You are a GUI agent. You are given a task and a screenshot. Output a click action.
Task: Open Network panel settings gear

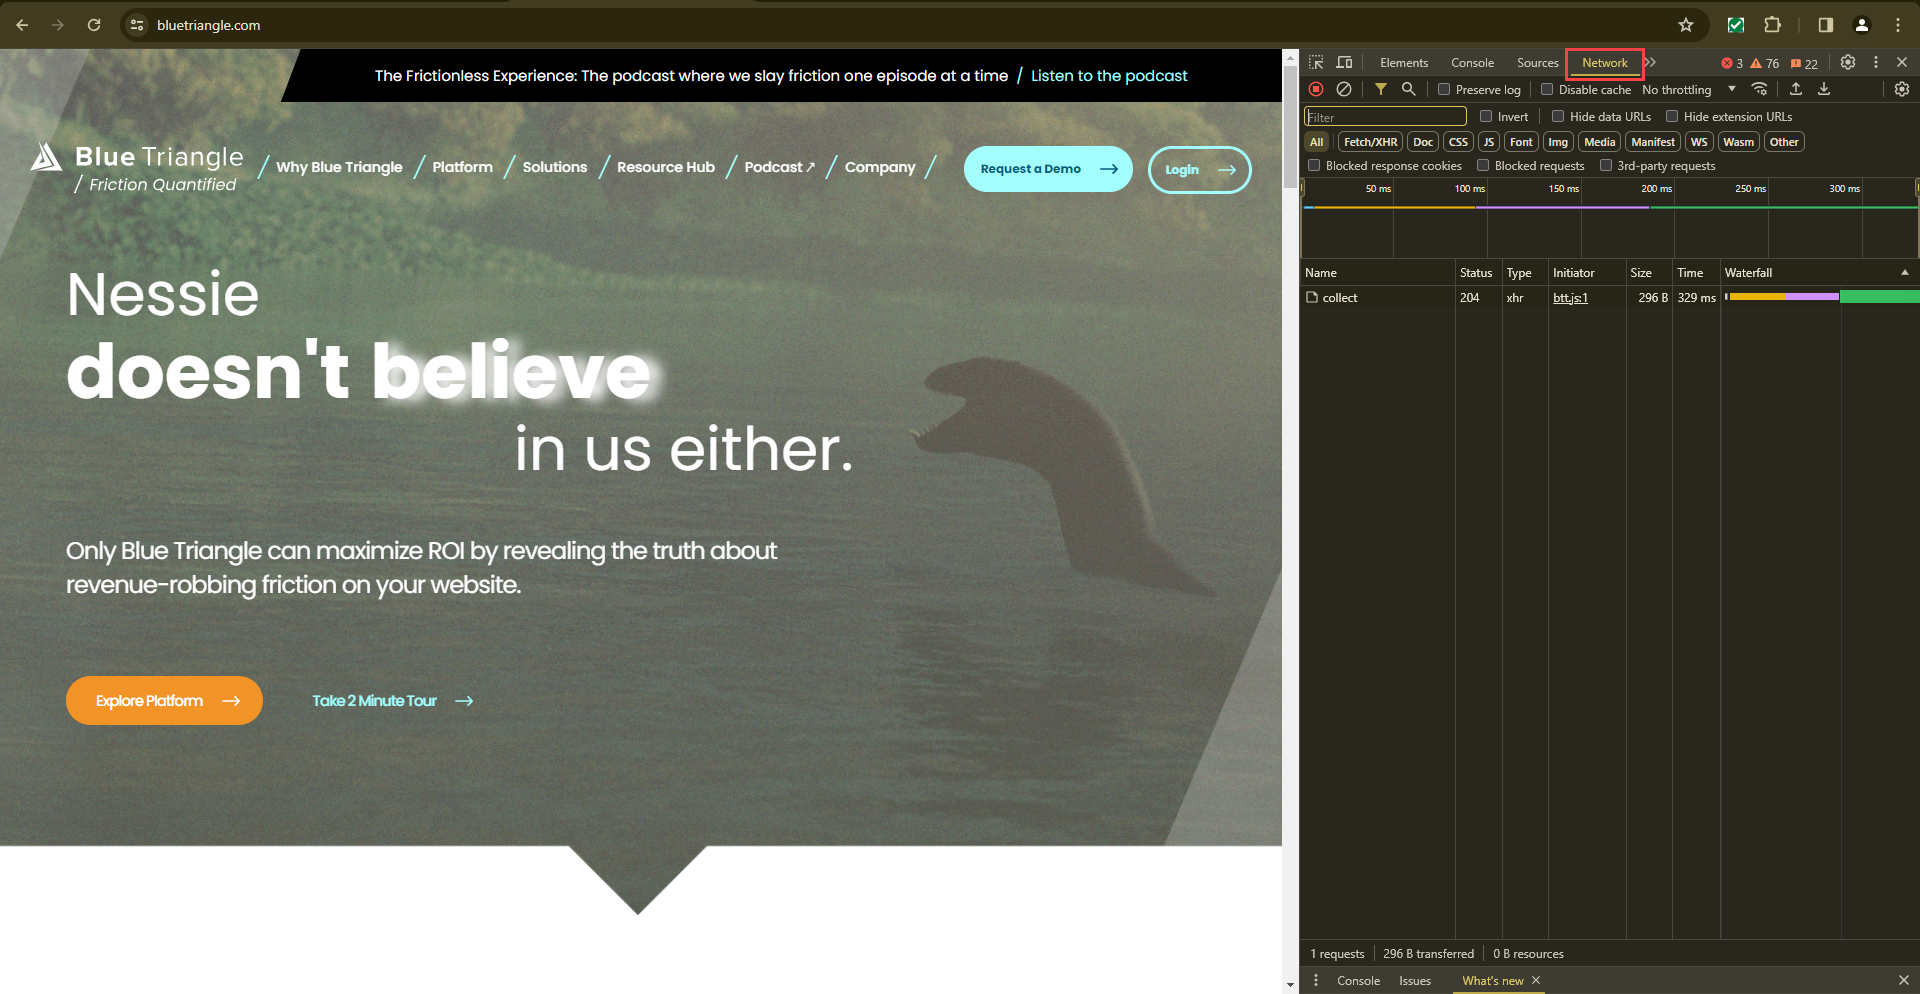point(1902,89)
